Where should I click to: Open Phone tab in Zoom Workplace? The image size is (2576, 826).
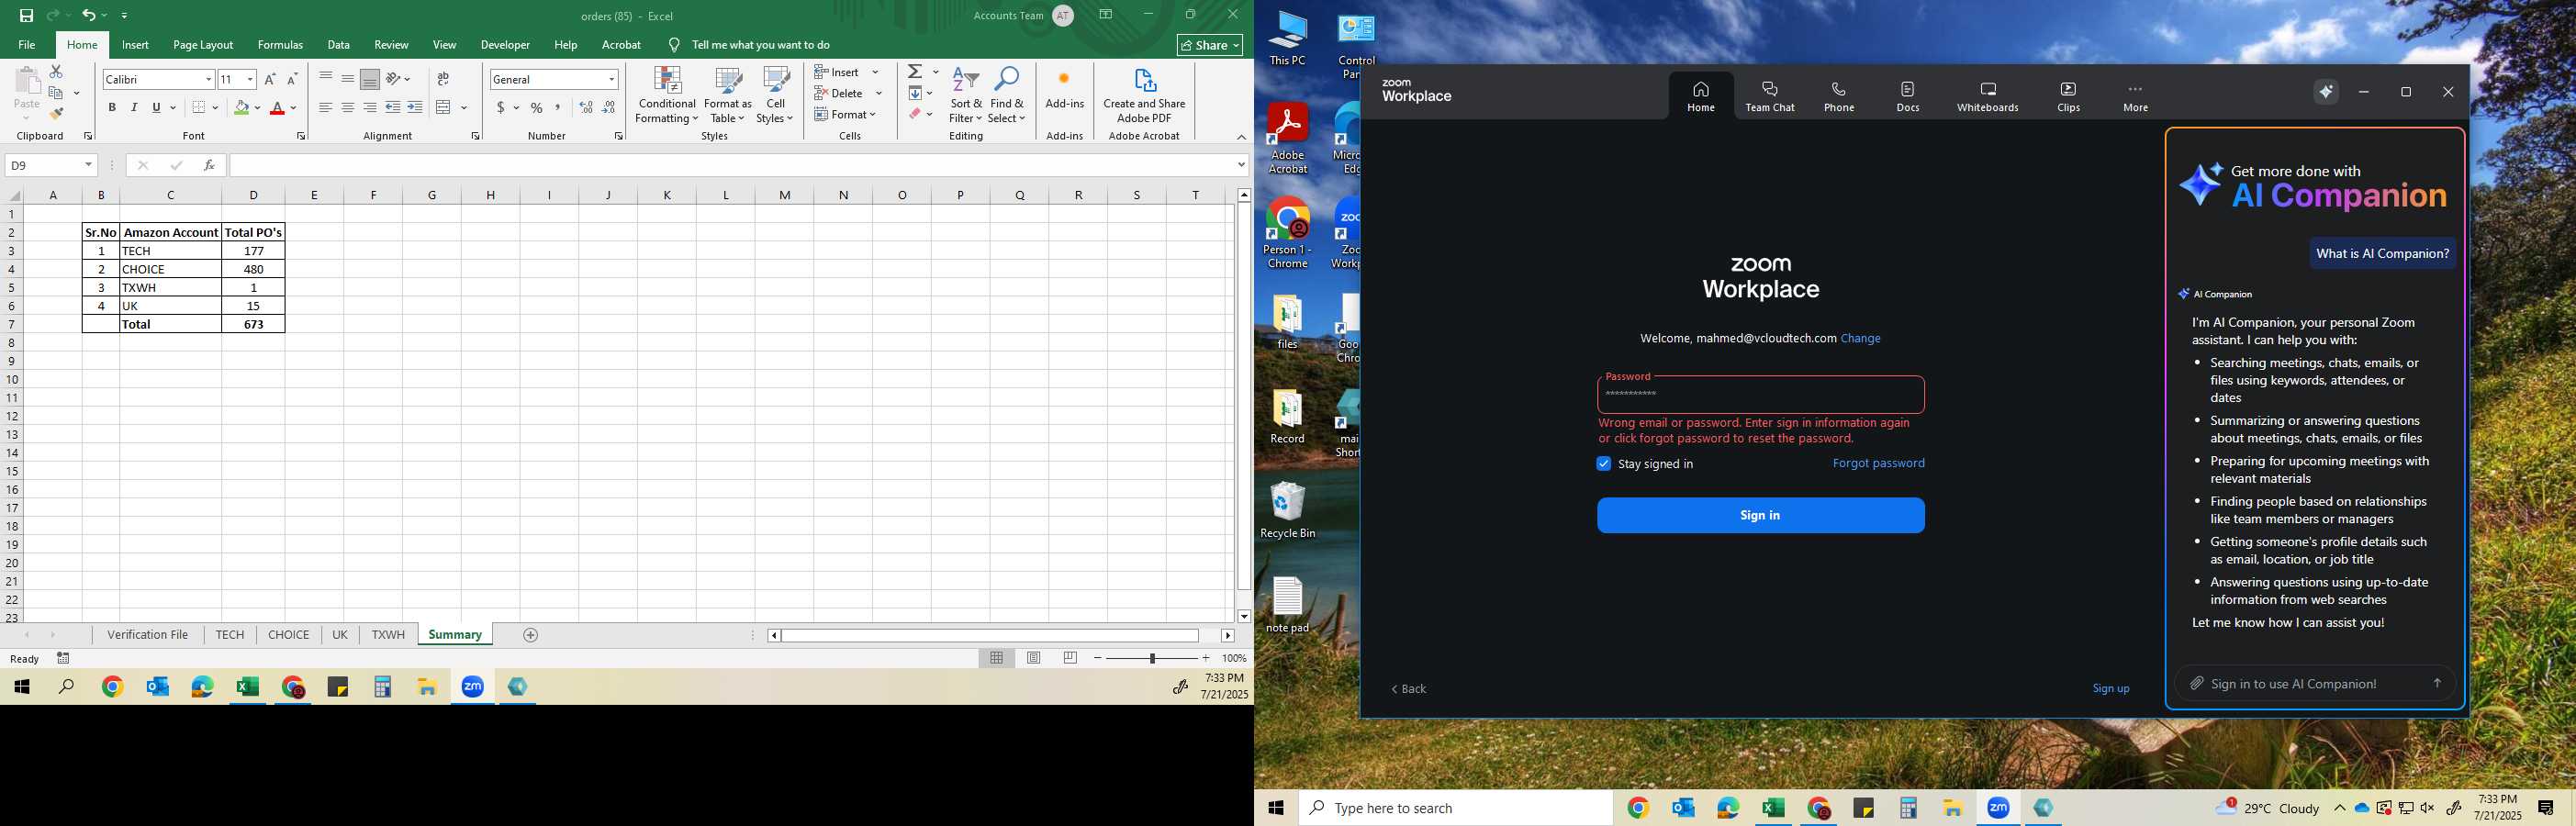coord(1839,96)
